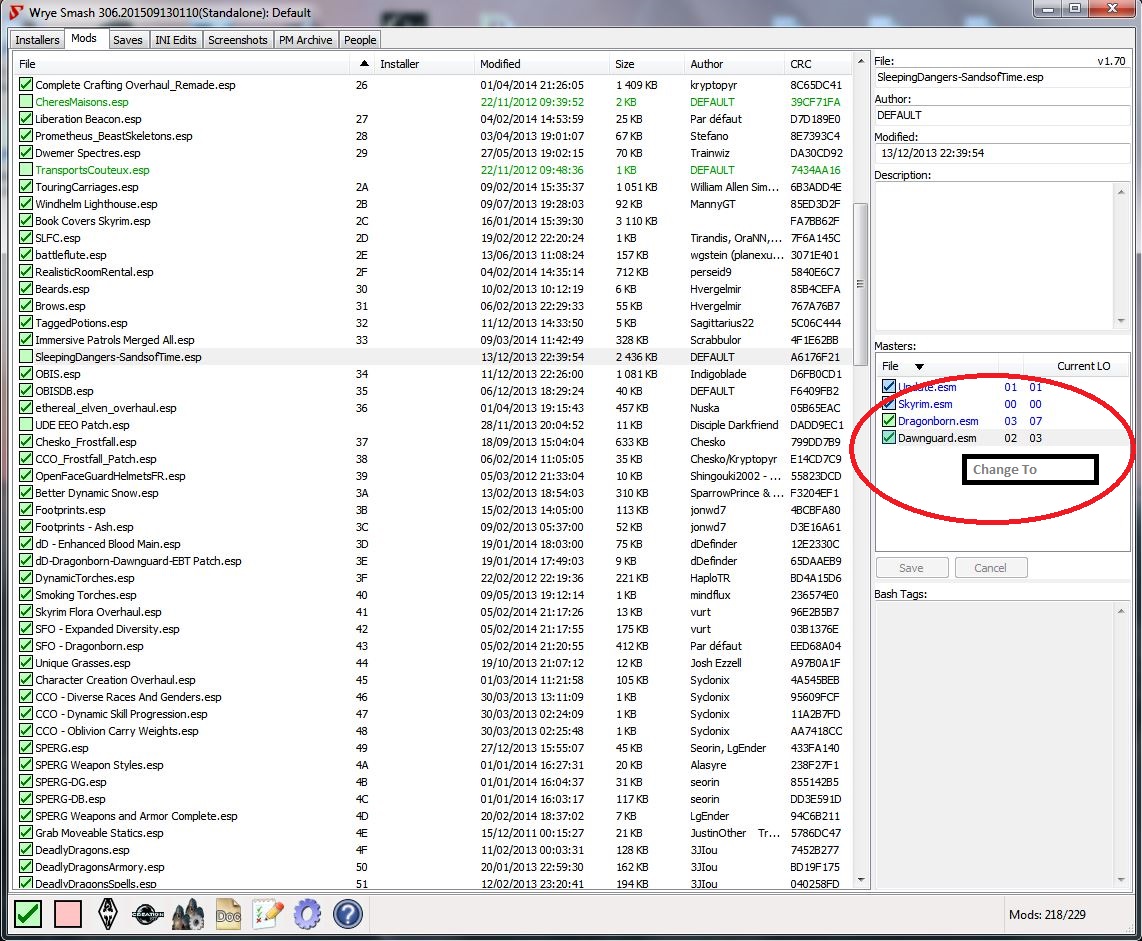
Task: Launch Skyrim via the dragon logo icon
Action: point(108,914)
